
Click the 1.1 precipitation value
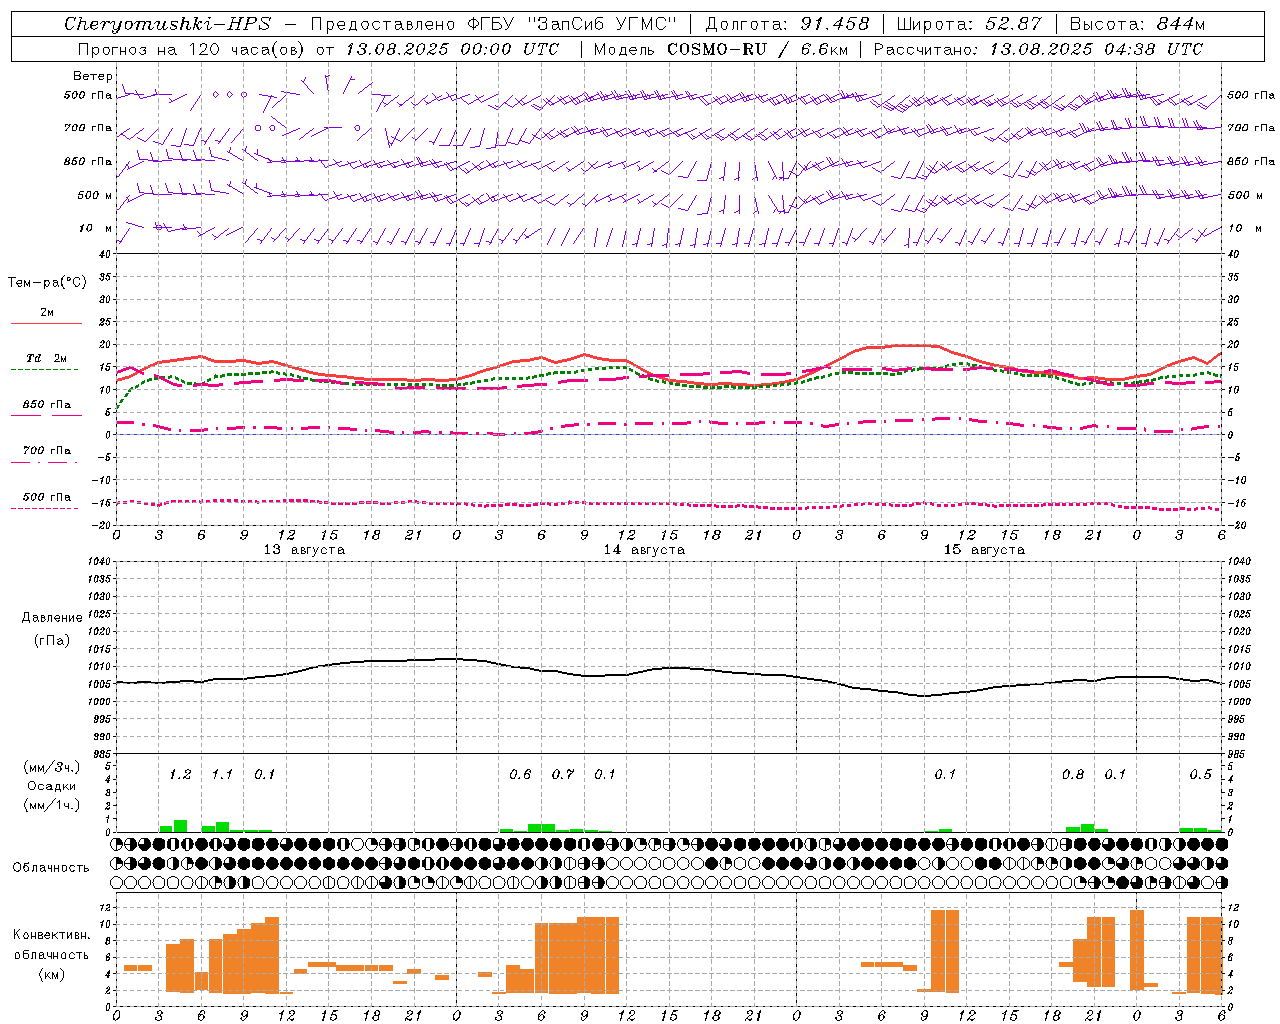pyautogui.click(x=222, y=774)
